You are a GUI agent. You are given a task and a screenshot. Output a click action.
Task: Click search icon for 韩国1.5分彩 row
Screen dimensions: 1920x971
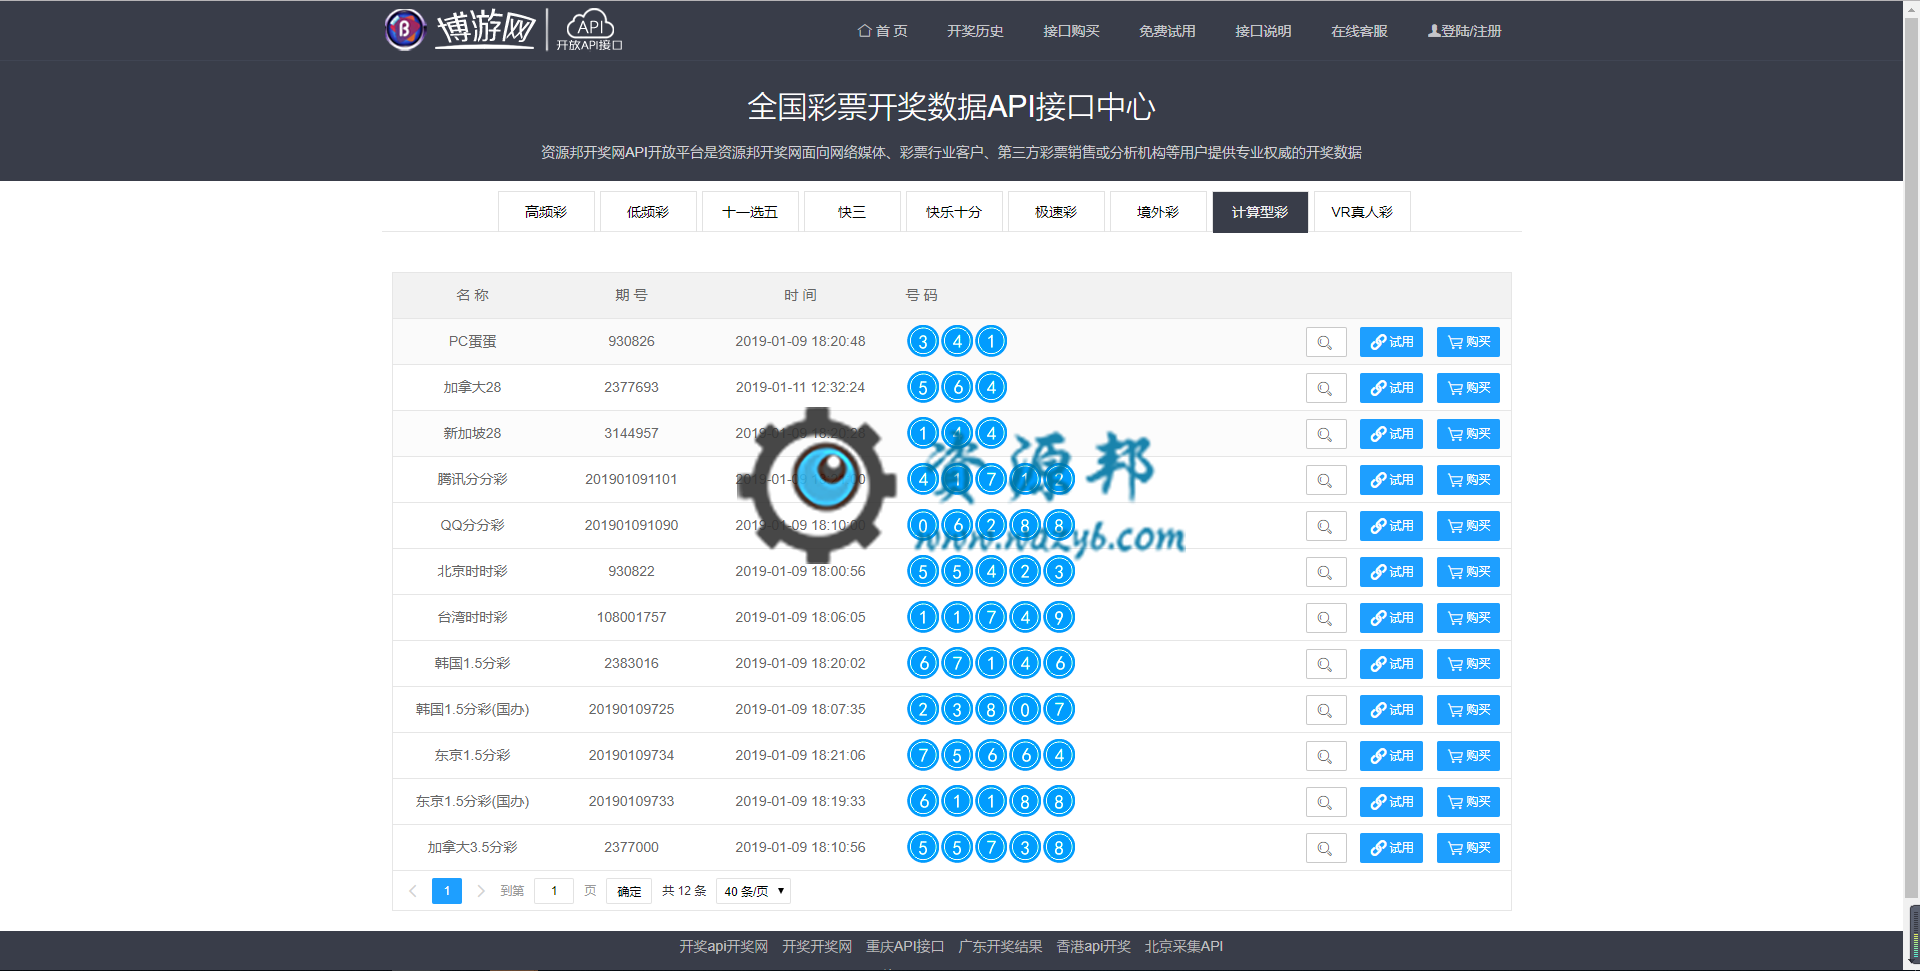(1326, 664)
